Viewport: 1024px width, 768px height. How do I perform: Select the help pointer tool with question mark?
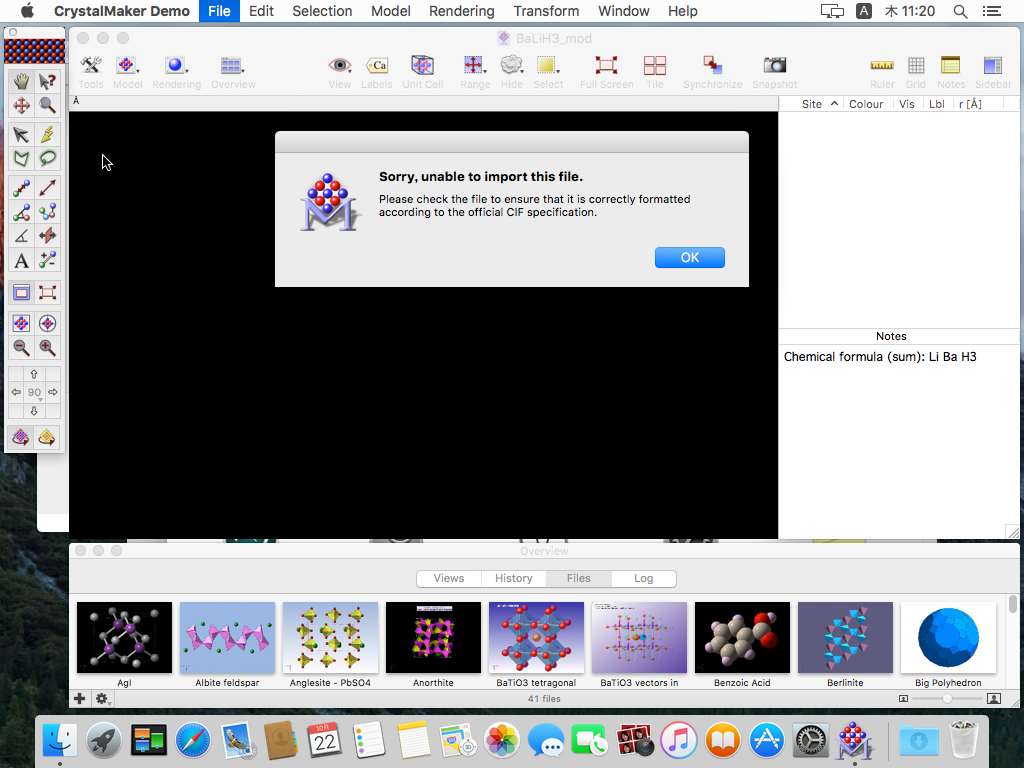point(47,81)
